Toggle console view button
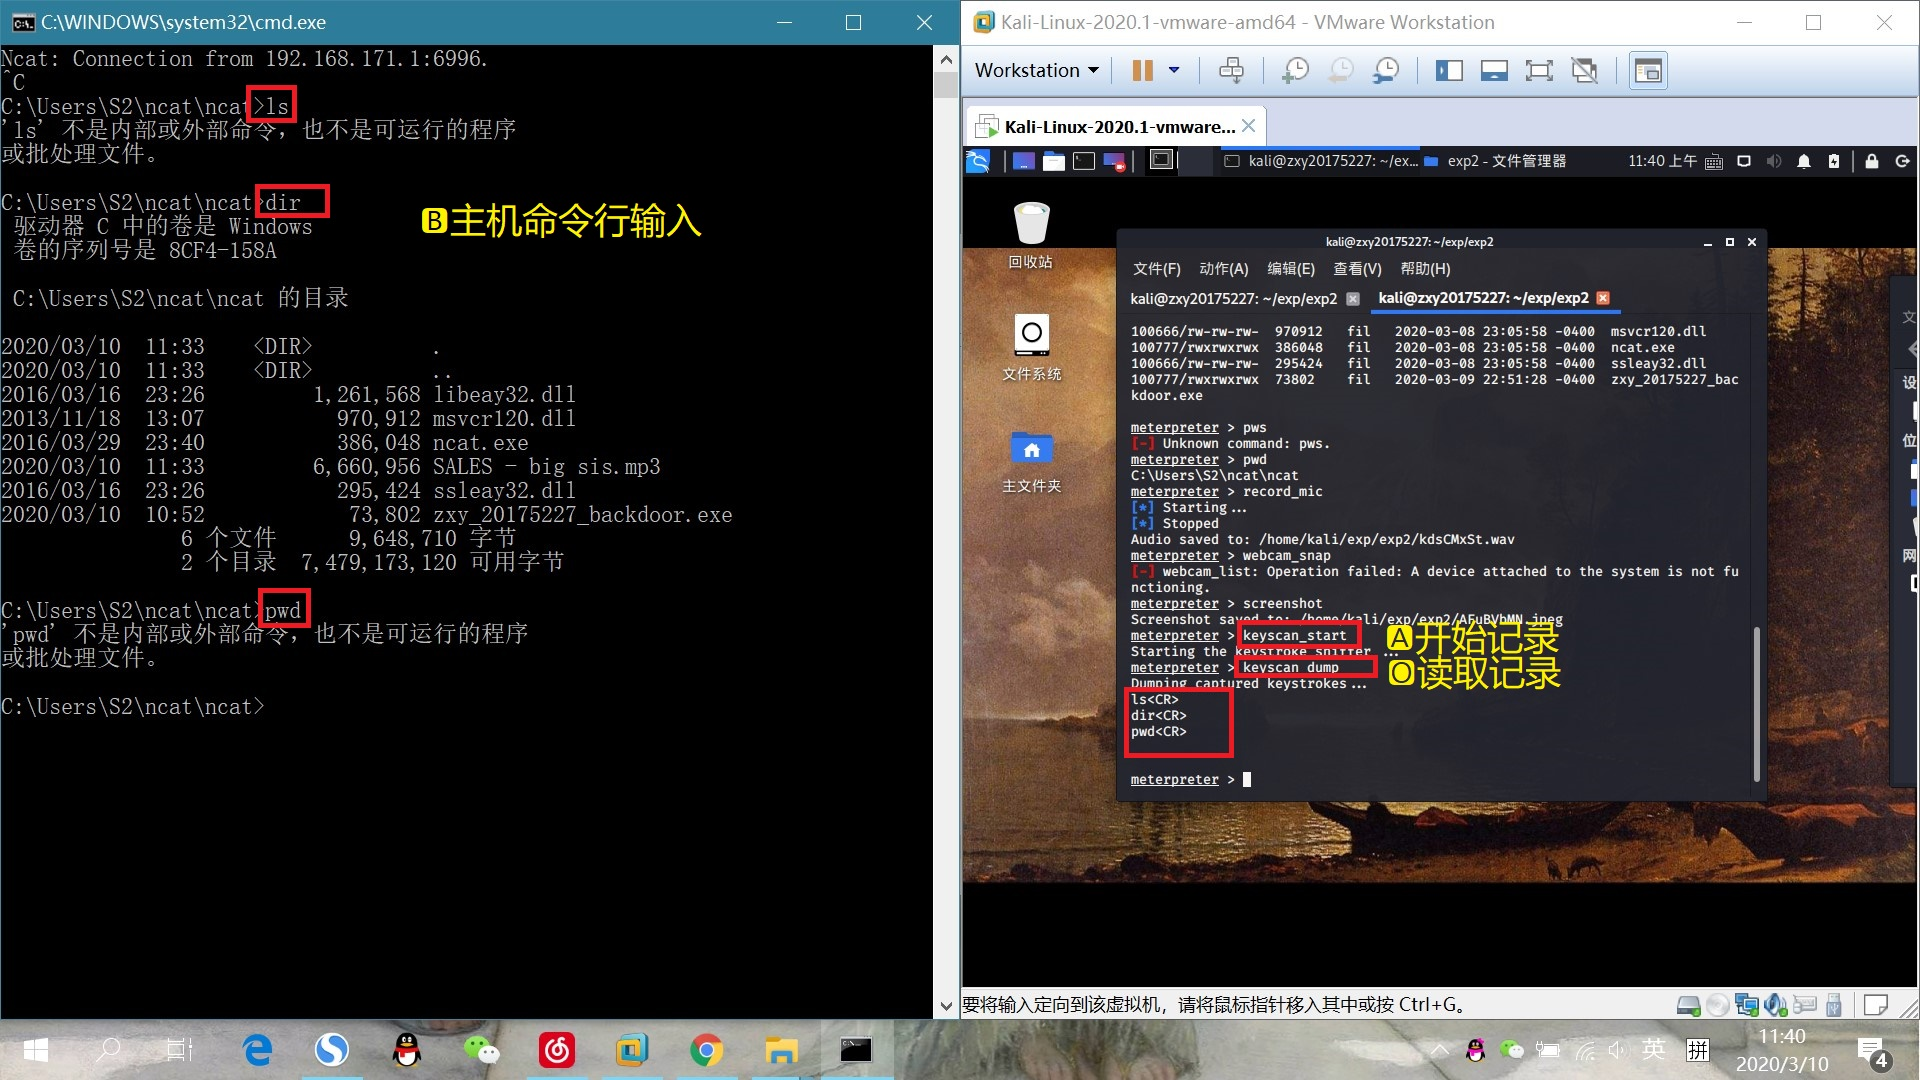Image resolution: width=1920 pixels, height=1080 pixels. (1647, 70)
